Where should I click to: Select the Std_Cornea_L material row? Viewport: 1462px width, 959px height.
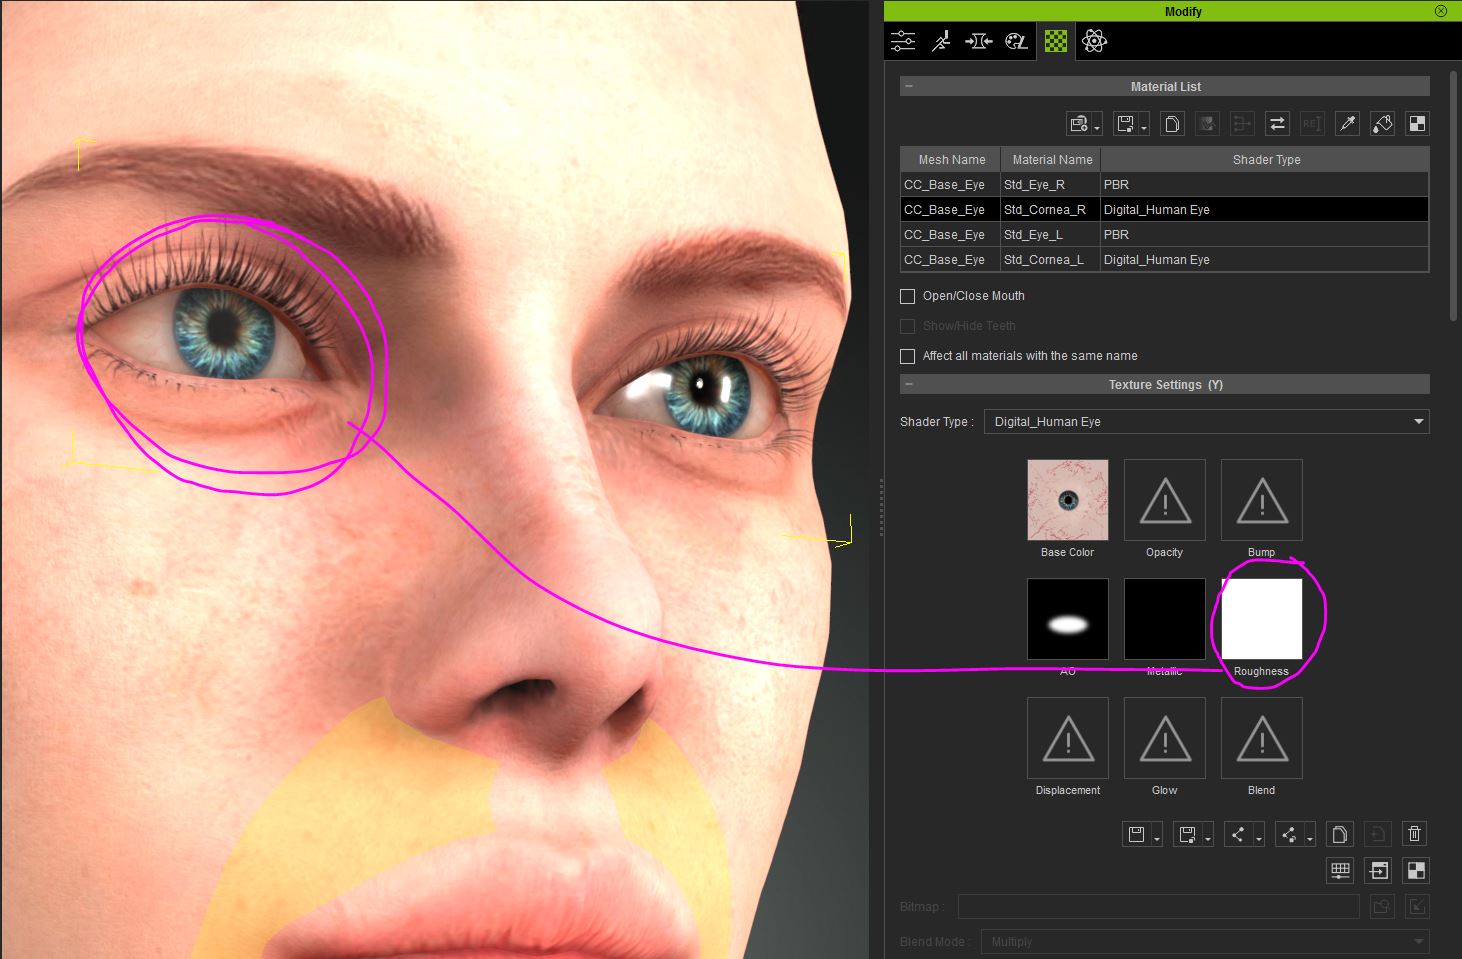pyautogui.click(x=1164, y=259)
